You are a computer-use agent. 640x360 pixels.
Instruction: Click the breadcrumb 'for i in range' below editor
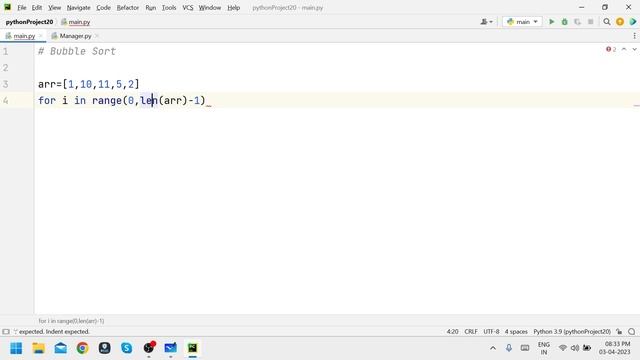click(x=71, y=321)
